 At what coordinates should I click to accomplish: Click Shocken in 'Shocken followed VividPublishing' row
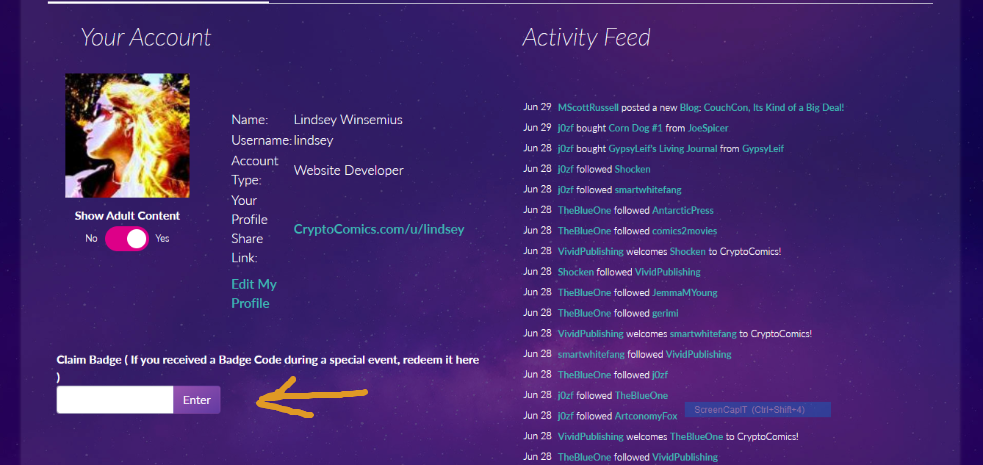(x=576, y=272)
